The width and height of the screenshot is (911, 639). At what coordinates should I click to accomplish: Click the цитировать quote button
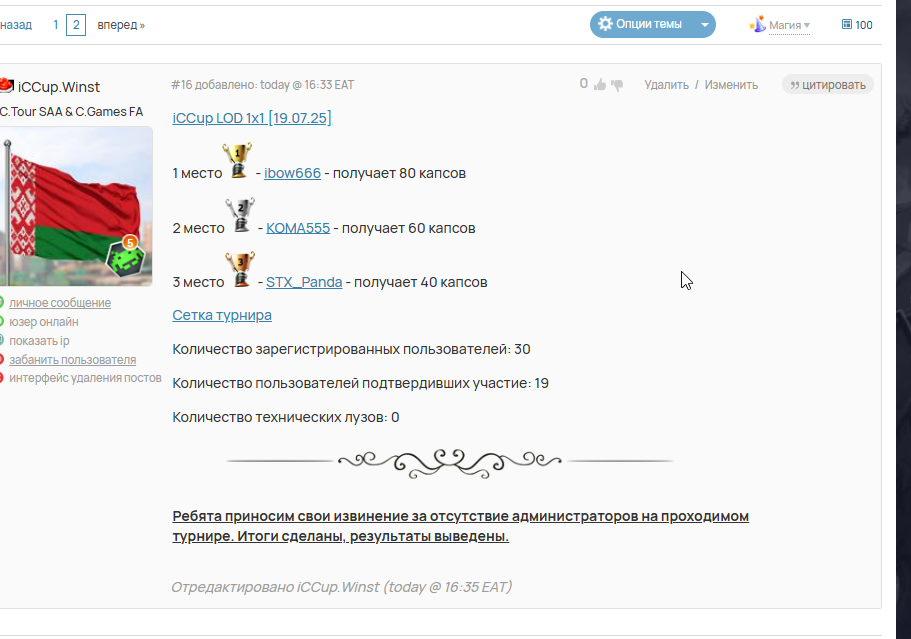point(828,85)
